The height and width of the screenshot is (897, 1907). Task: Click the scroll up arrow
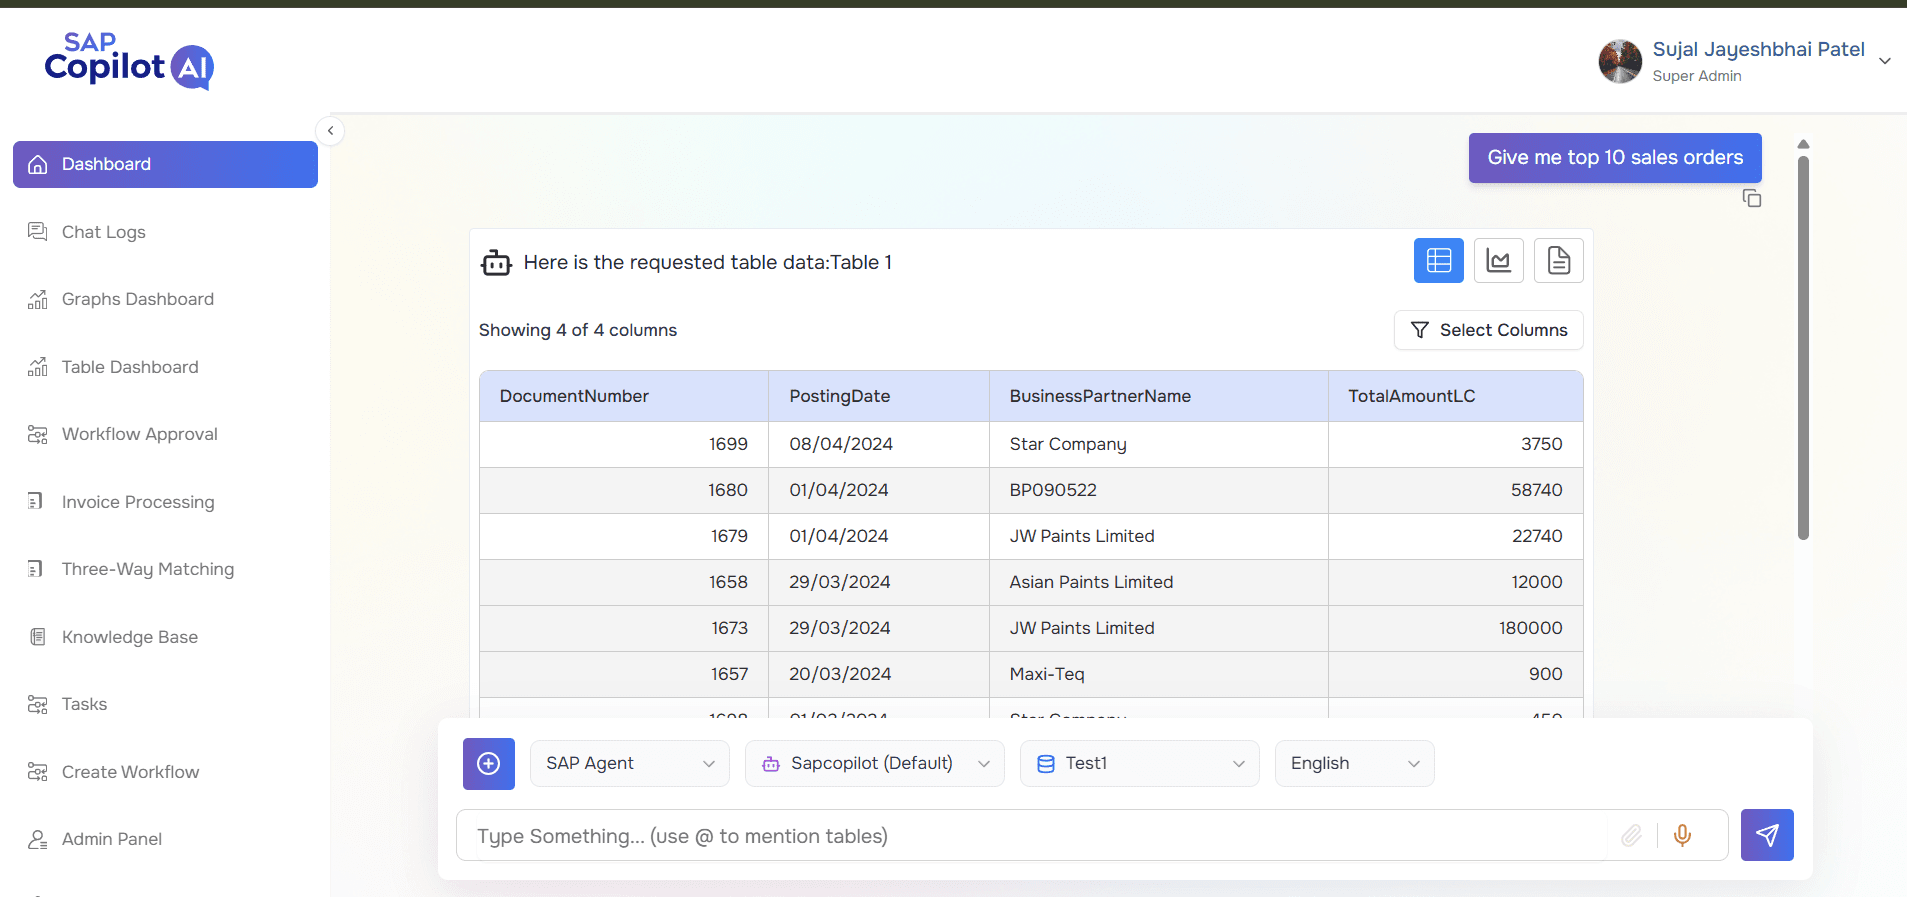(x=1803, y=145)
